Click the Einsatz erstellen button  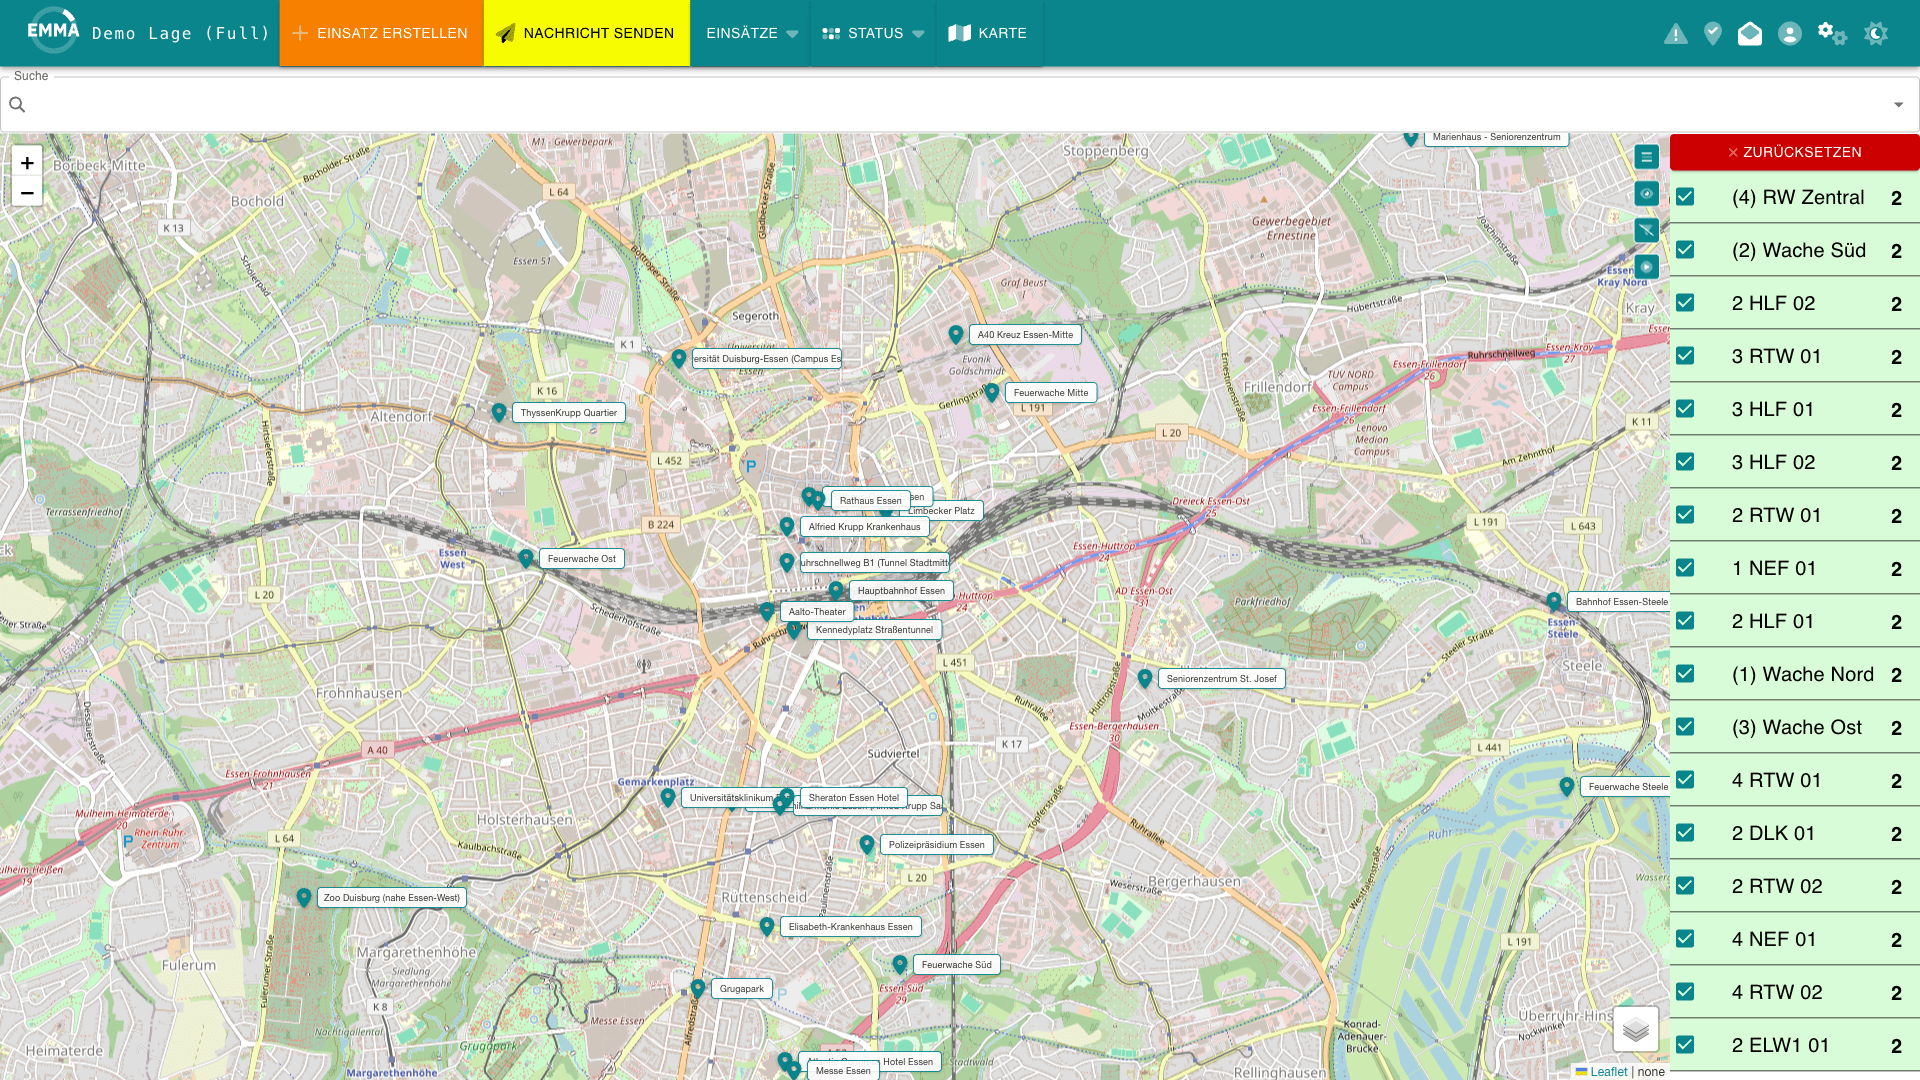point(381,33)
